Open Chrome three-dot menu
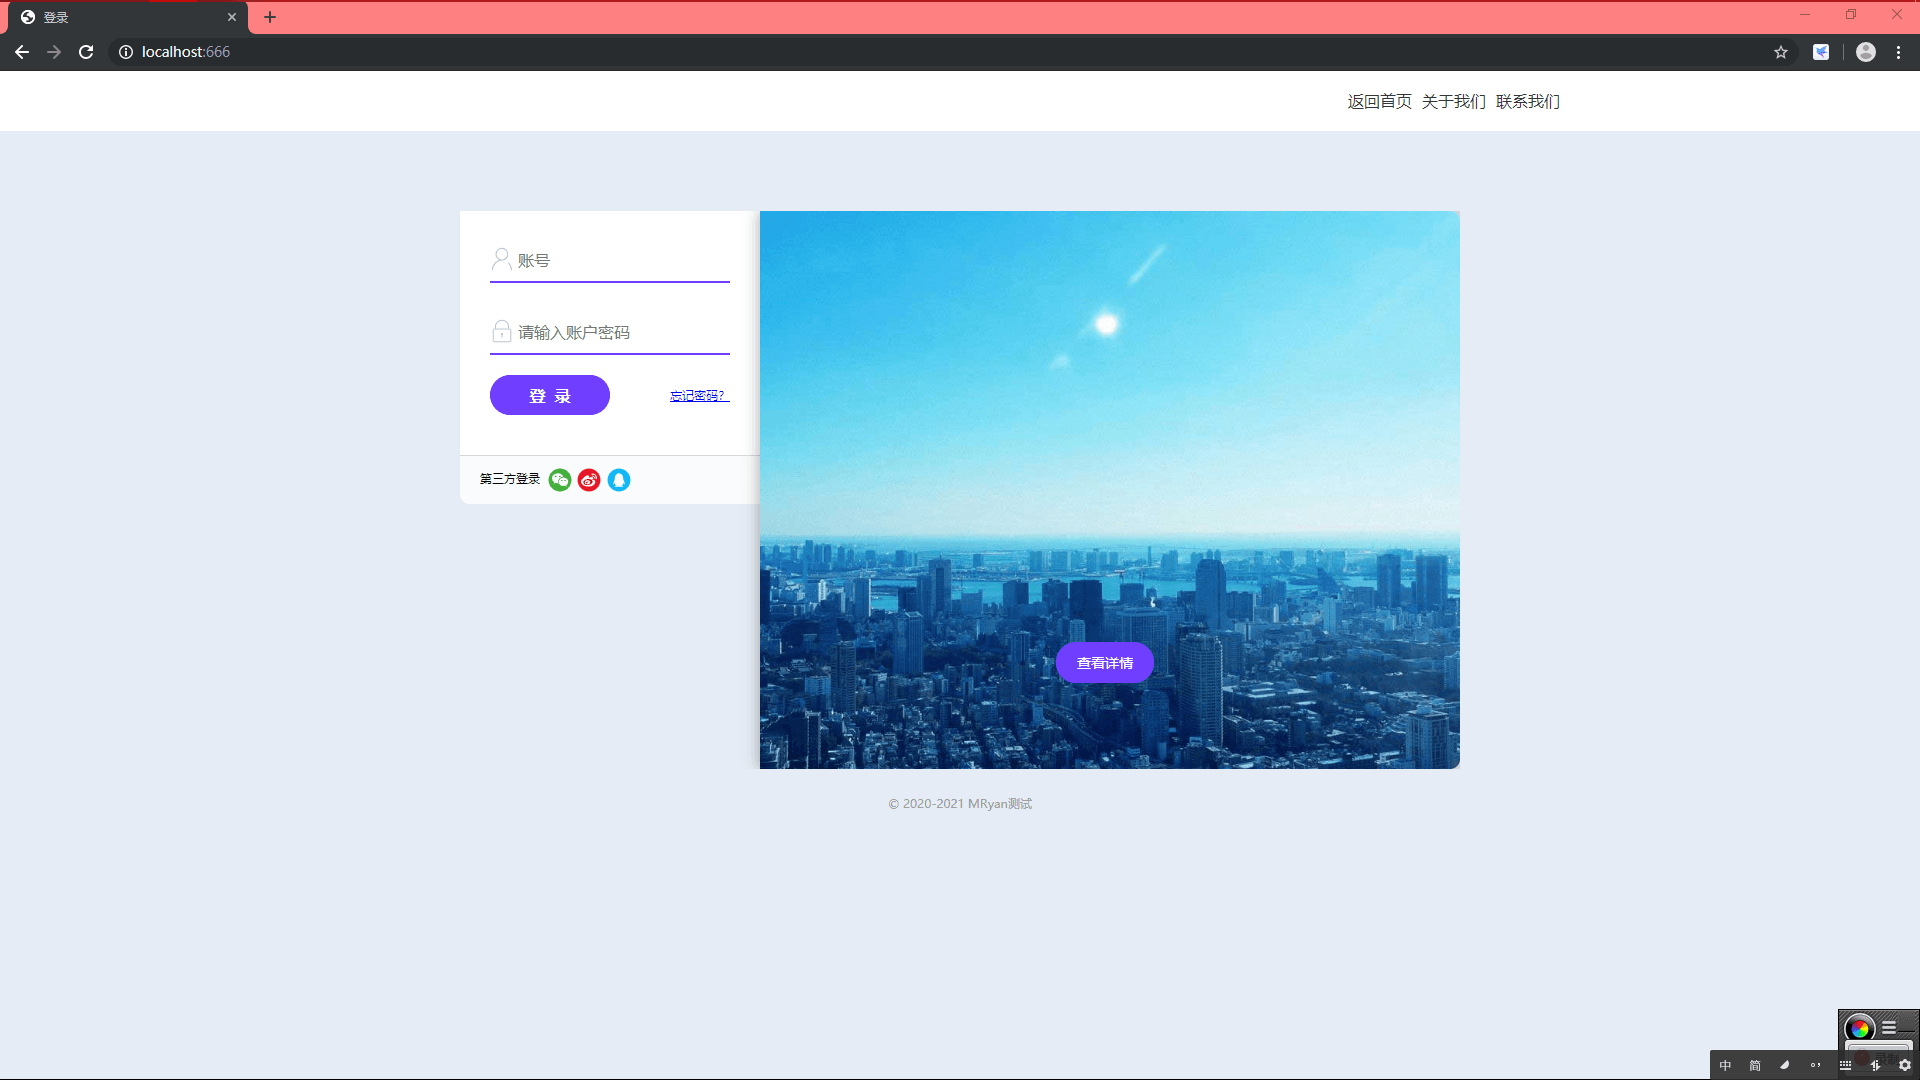The image size is (1920, 1080). [x=1898, y=52]
